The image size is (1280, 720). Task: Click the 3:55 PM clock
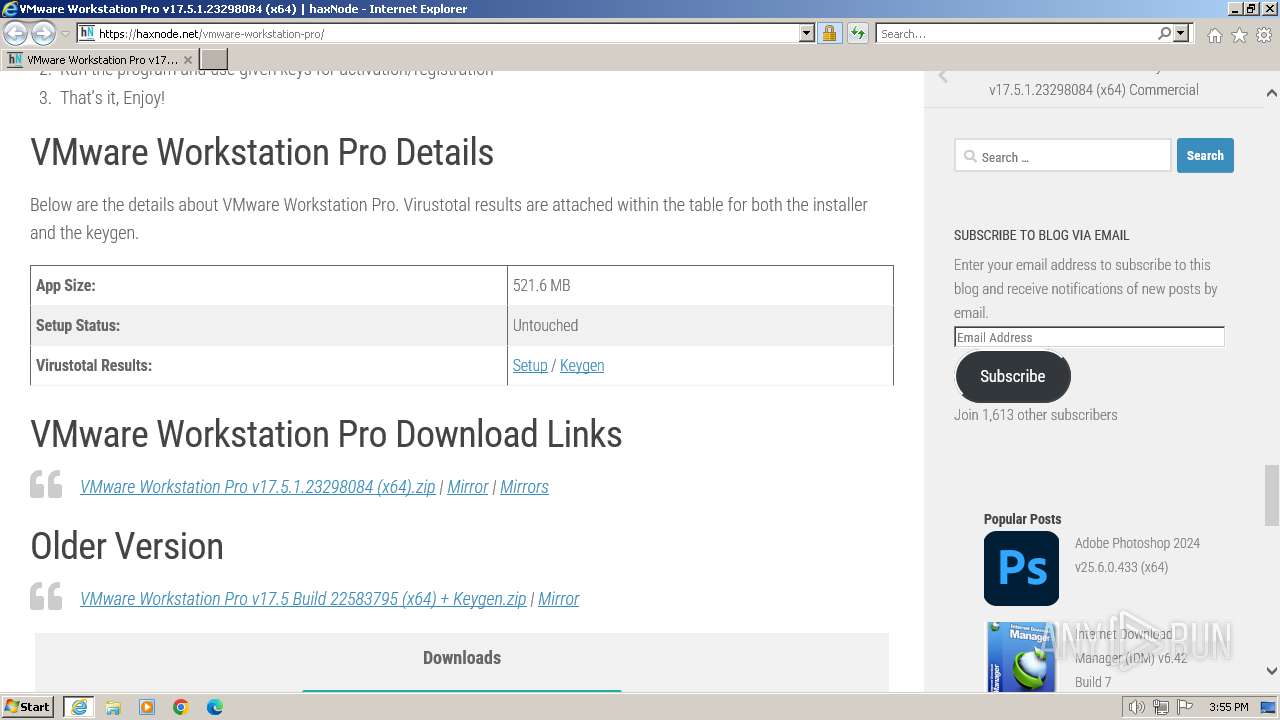(x=1228, y=707)
